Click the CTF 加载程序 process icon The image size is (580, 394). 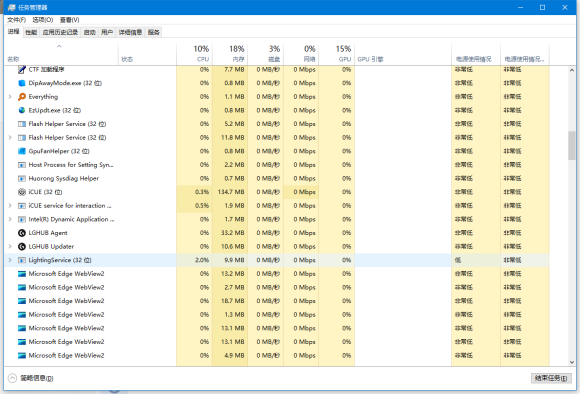coord(22,70)
